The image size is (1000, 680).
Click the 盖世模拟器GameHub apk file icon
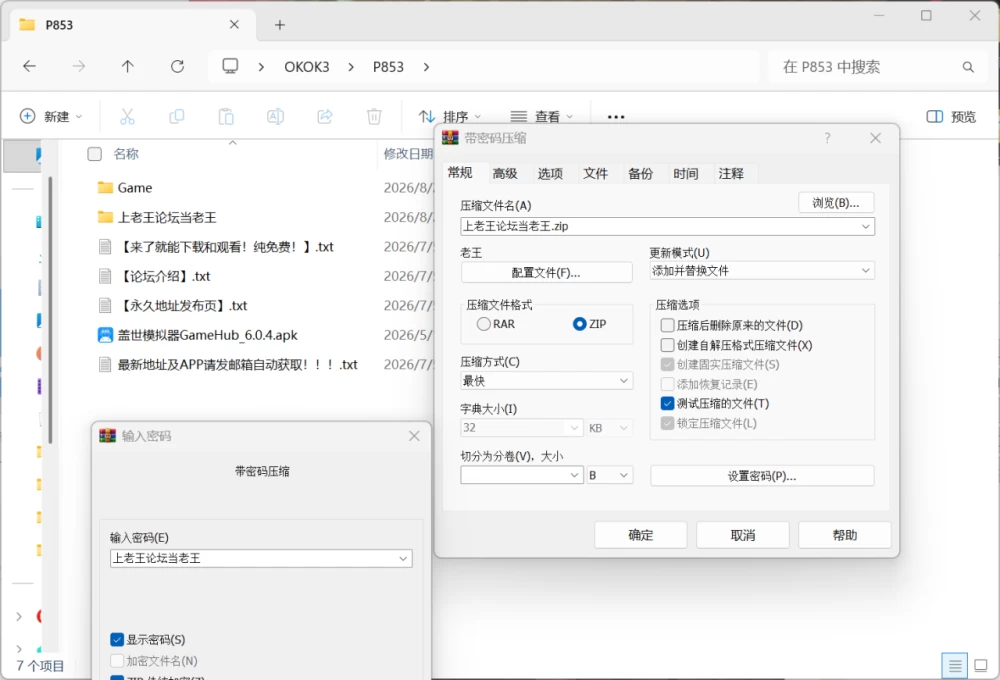pyautogui.click(x=105, y=335)
